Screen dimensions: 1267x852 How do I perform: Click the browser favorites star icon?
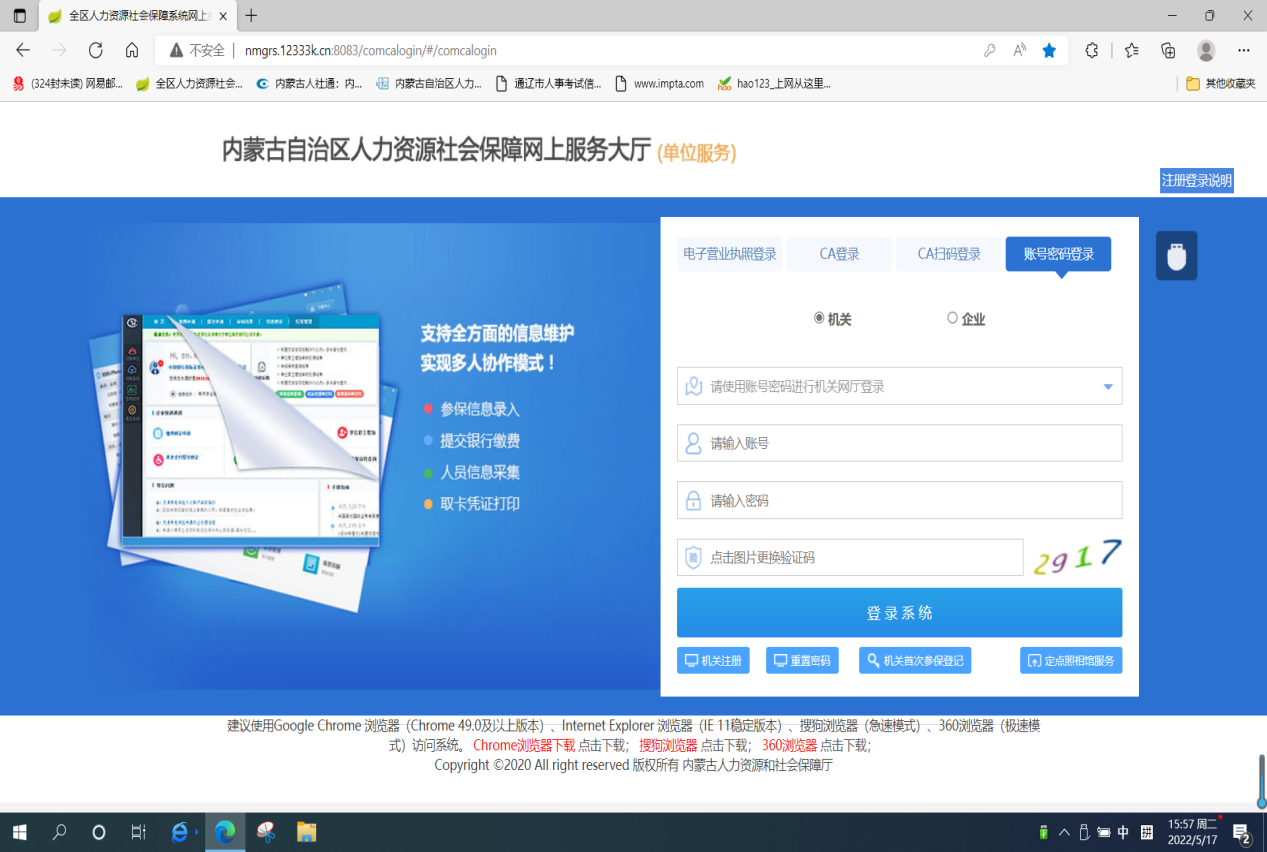coord(1049,50)
